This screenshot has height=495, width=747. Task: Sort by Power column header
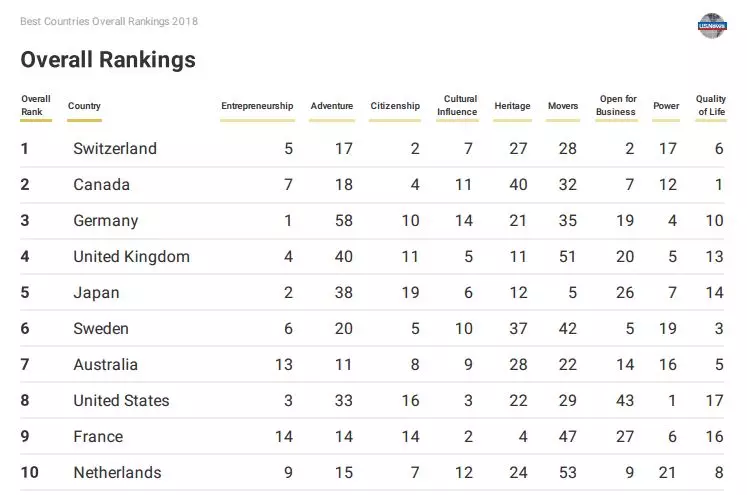click(666, 106)
